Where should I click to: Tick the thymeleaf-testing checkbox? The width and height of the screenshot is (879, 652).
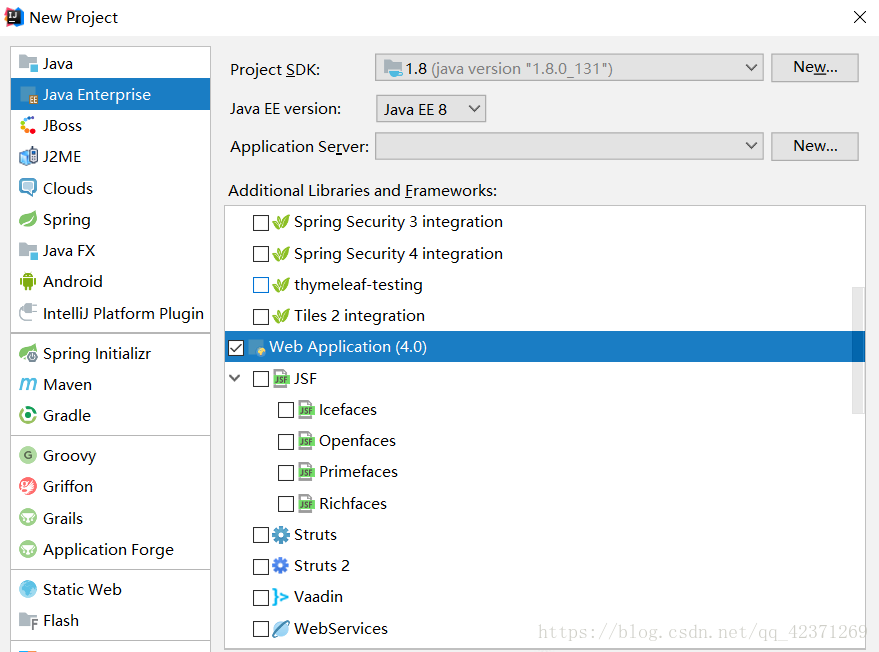261,285
